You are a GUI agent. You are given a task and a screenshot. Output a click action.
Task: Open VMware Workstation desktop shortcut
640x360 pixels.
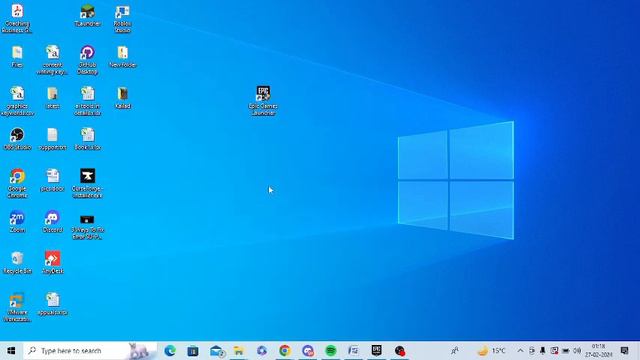click(x=17, y=307)
